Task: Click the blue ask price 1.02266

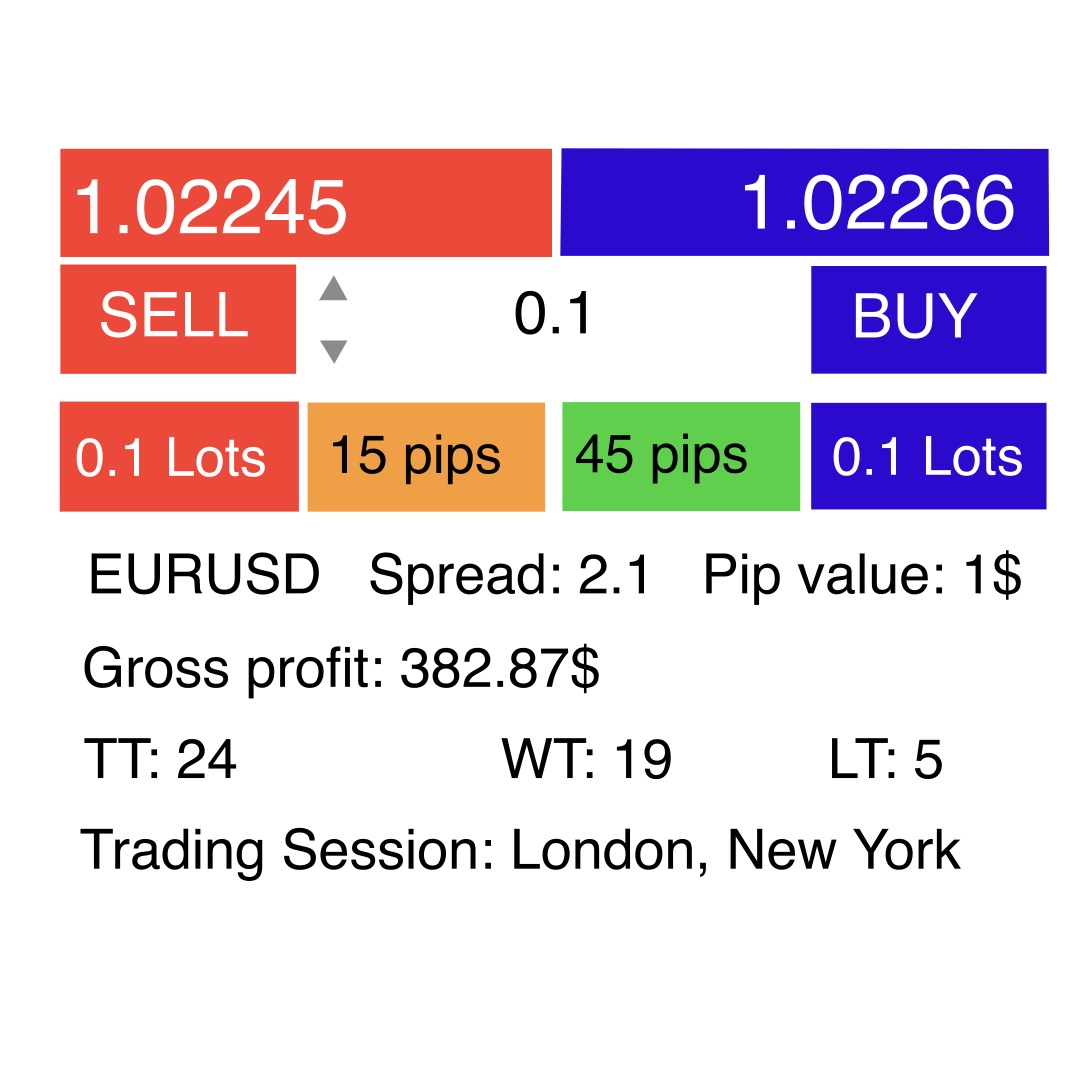Action: (804, 202)
